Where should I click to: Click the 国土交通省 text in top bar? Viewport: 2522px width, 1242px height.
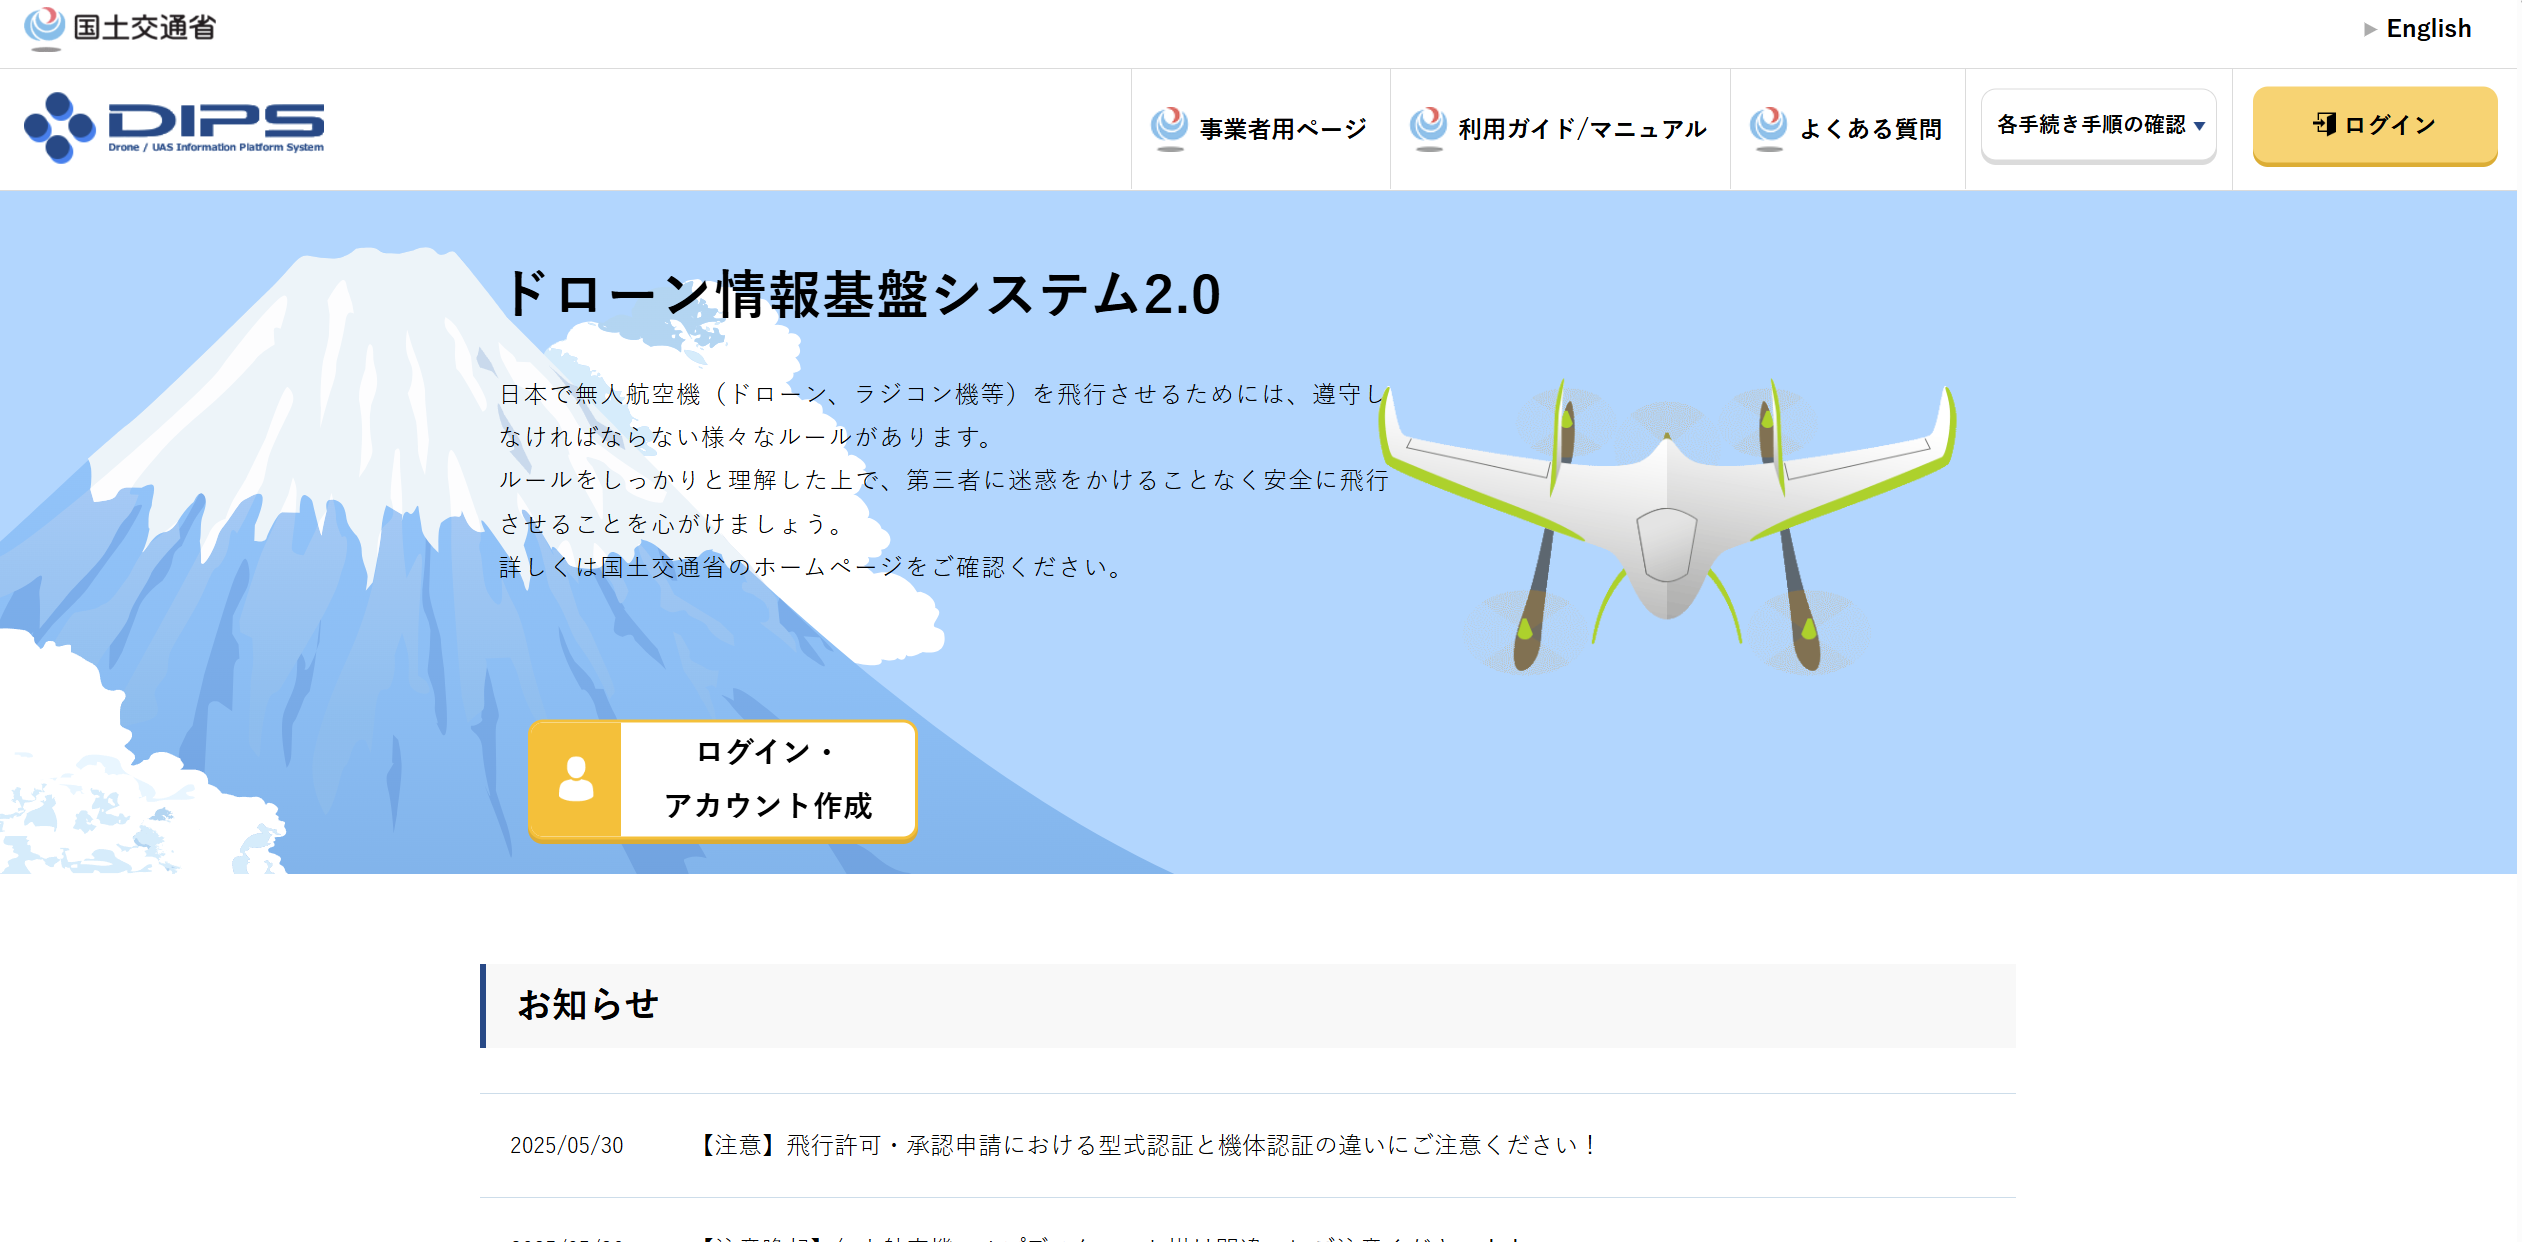coord(144,28)
